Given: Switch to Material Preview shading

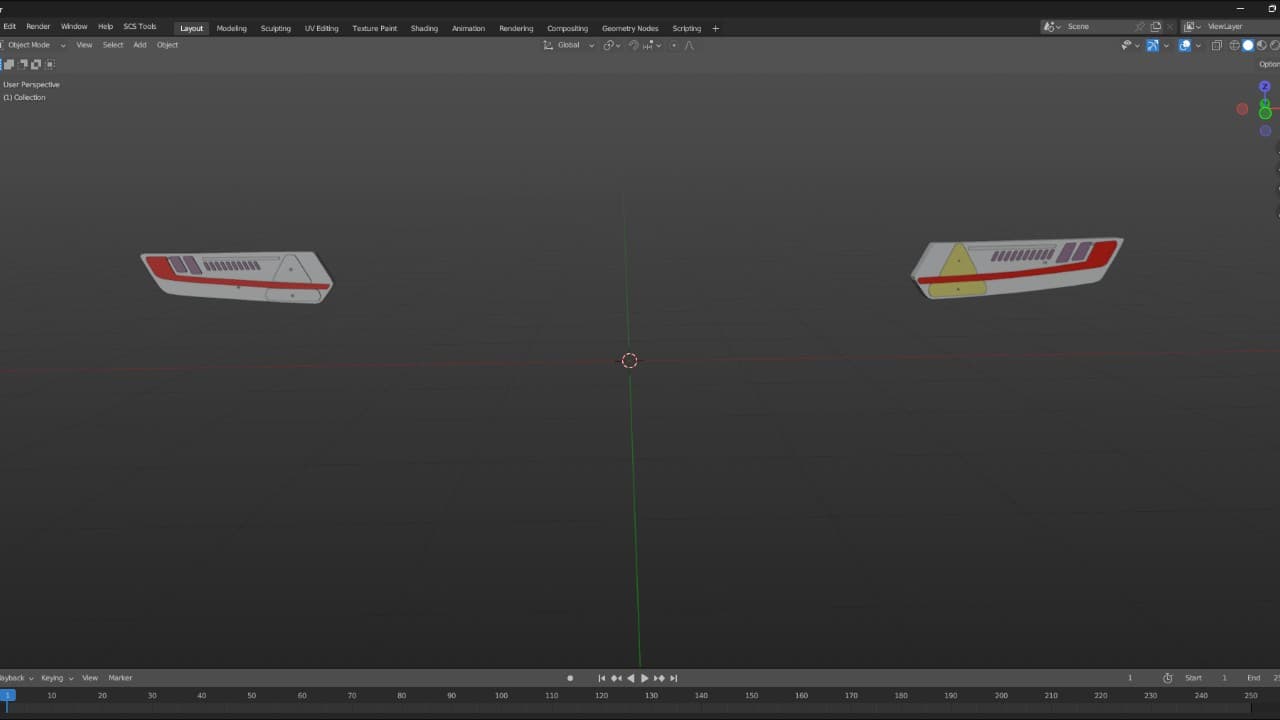Looking at the screenshot, I should 1262,45.
